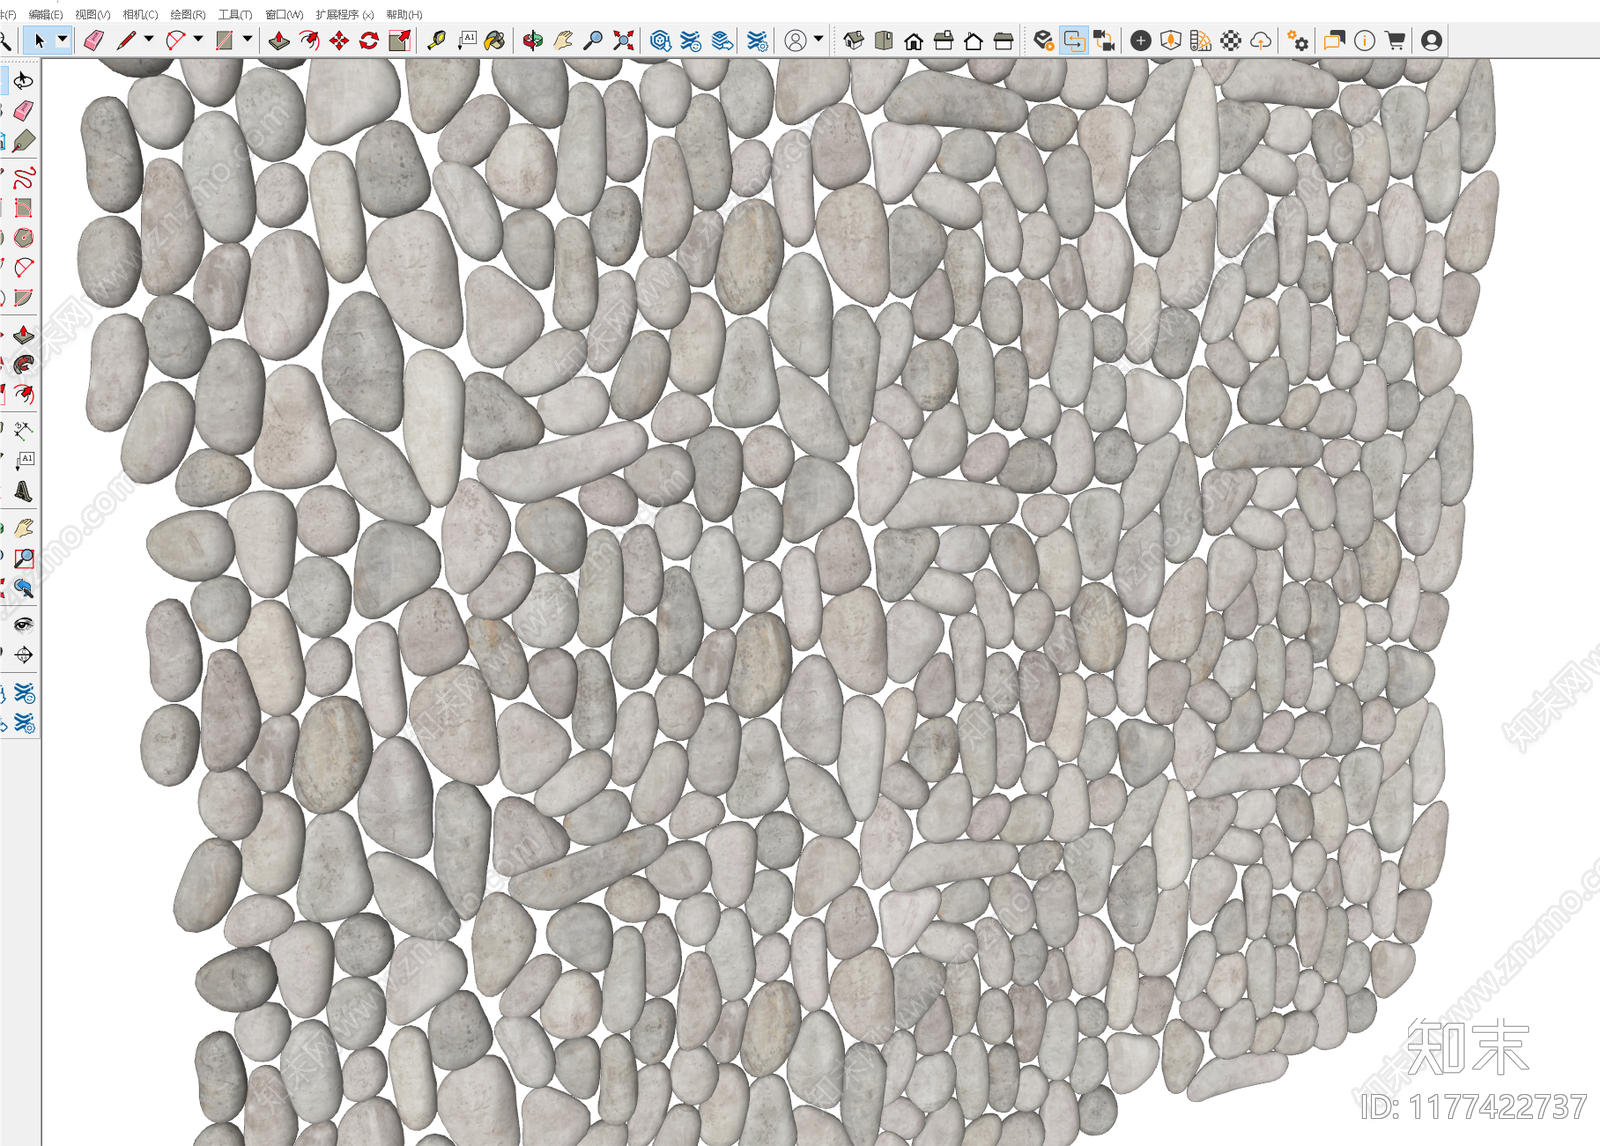Select the Zoom magnifier tool in top toolbar

tap(593, 41)
